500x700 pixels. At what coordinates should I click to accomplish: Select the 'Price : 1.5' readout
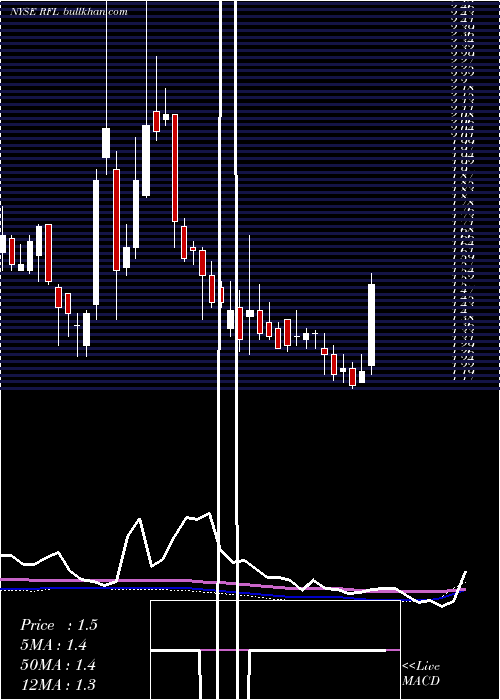tap(58, 625)
